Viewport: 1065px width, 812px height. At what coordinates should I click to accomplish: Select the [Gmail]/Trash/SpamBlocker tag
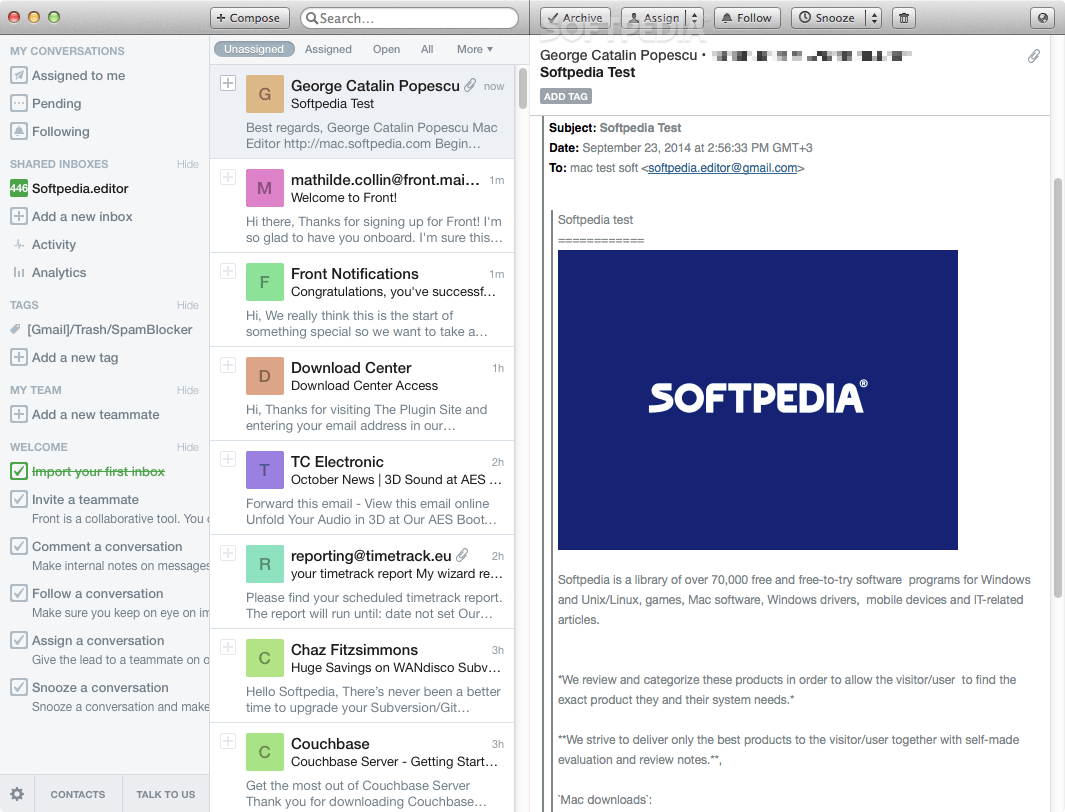coord(102,329)
